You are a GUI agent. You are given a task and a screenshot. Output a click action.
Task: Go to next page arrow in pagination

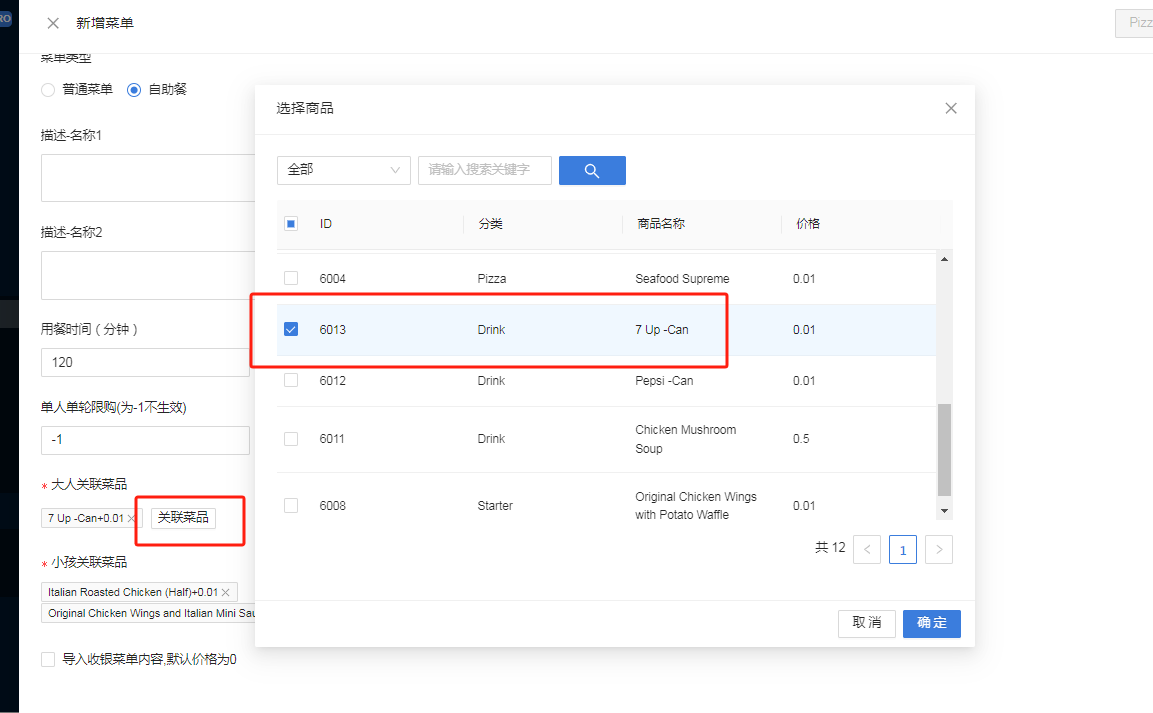pos(939,550)
